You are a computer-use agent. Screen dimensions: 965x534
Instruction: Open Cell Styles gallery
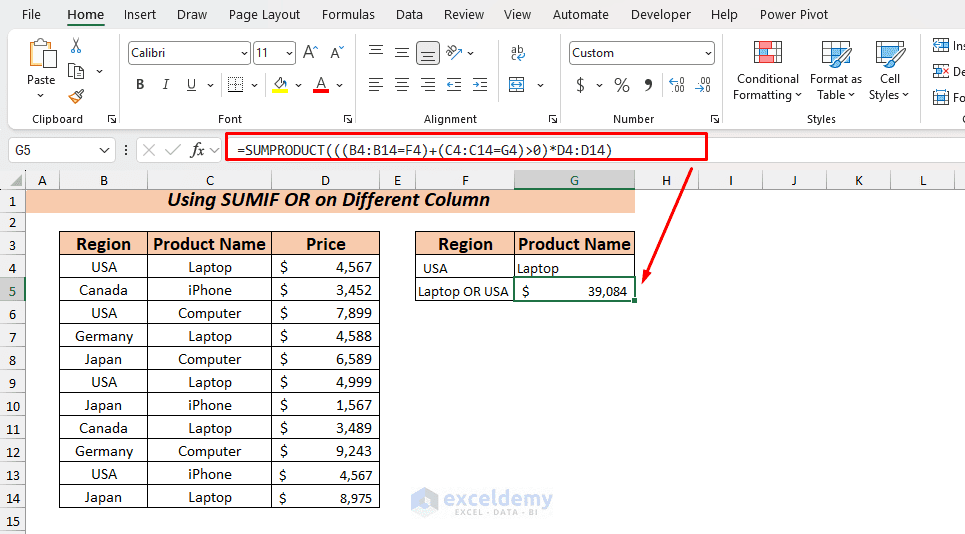pos(889,70)
